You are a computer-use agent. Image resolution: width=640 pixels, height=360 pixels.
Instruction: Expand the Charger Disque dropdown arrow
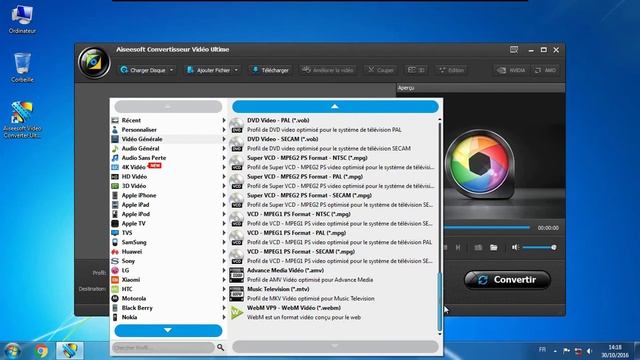tap(171, 70)
